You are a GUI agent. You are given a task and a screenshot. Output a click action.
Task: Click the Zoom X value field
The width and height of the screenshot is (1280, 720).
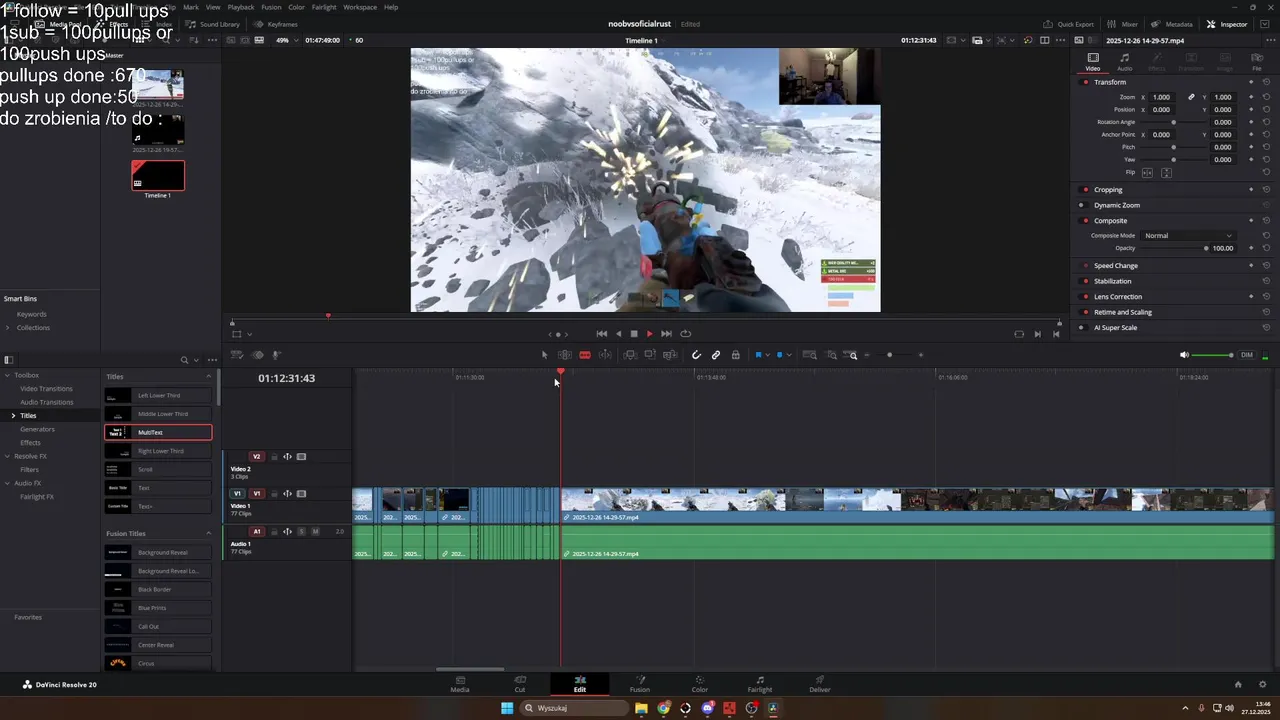(x=1162, y=97)
